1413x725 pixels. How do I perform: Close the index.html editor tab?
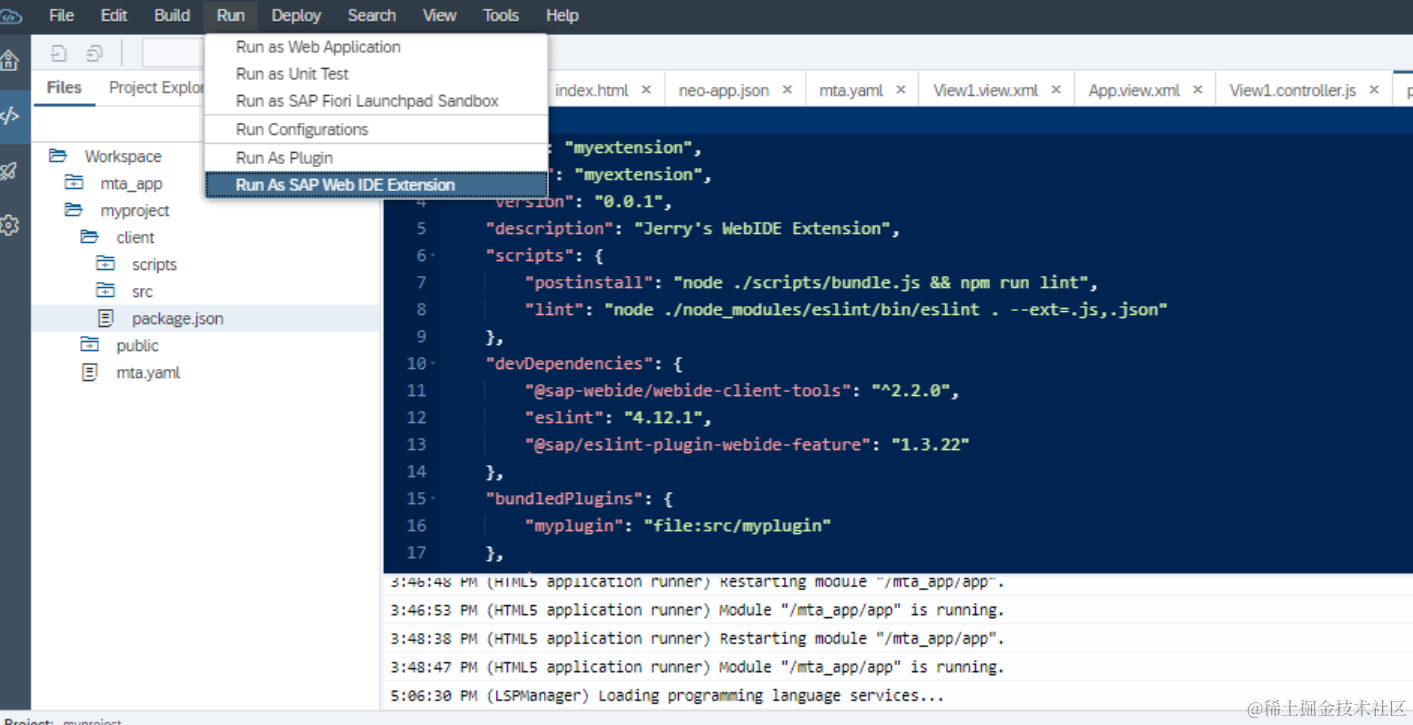click(x=646, y=90)
